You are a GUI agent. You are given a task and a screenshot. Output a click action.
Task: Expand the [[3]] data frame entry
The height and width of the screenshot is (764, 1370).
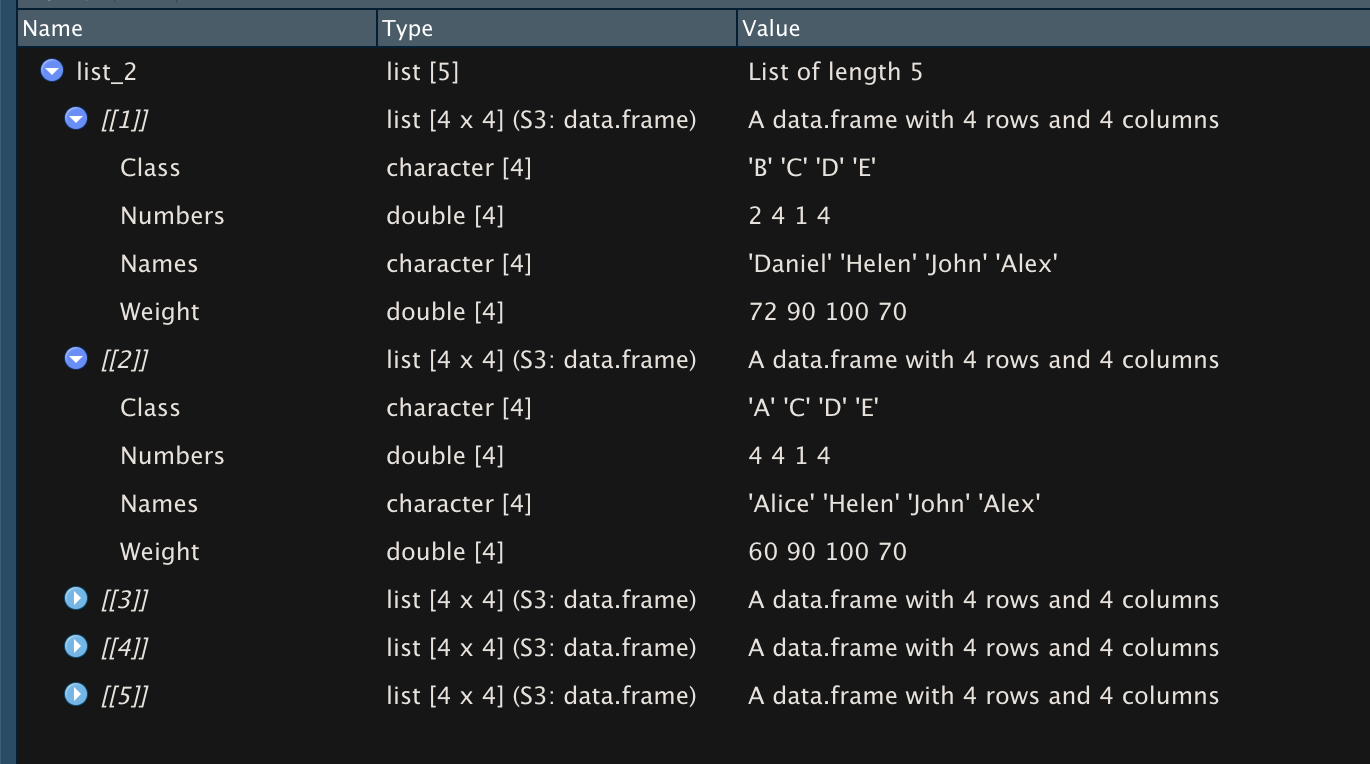(x=76, y=599)
